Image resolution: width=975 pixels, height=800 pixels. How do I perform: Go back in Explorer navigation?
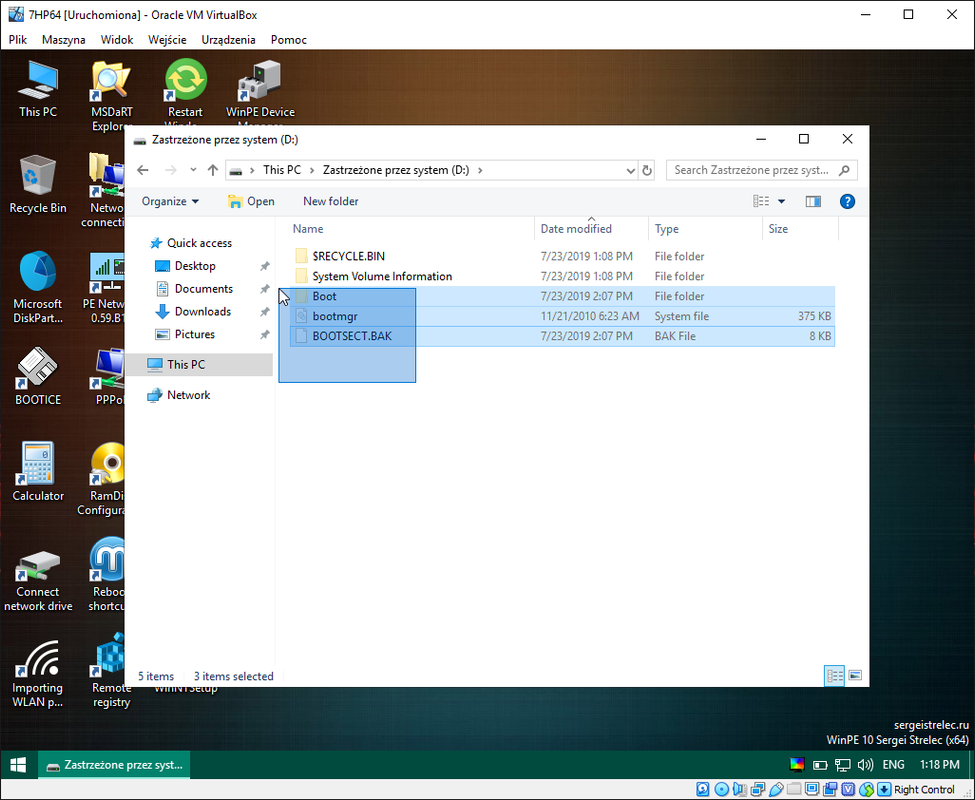(x=143, y=170)
